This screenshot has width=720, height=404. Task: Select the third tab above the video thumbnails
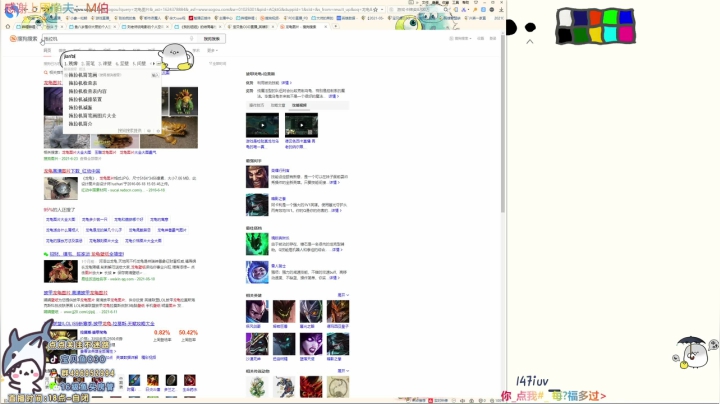click(299, 105)
